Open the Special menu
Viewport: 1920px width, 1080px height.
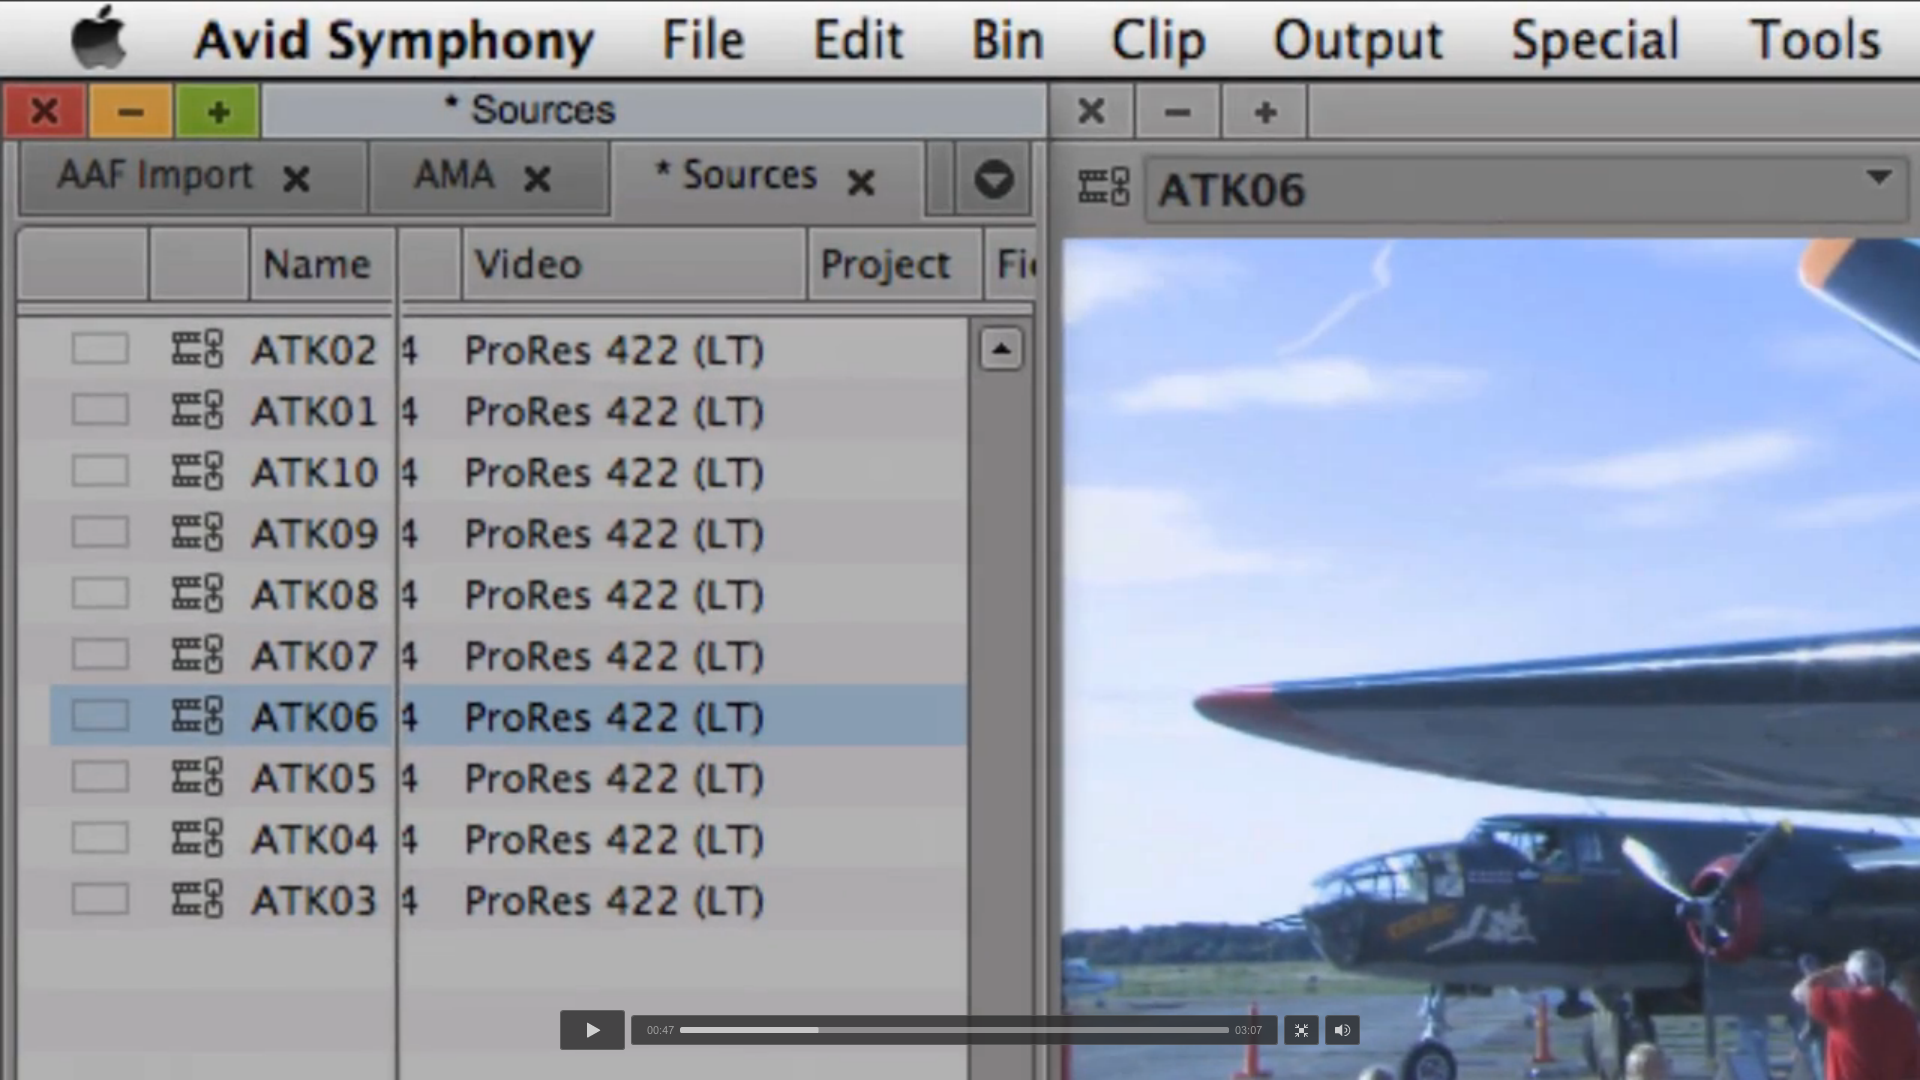(1595, 41)
